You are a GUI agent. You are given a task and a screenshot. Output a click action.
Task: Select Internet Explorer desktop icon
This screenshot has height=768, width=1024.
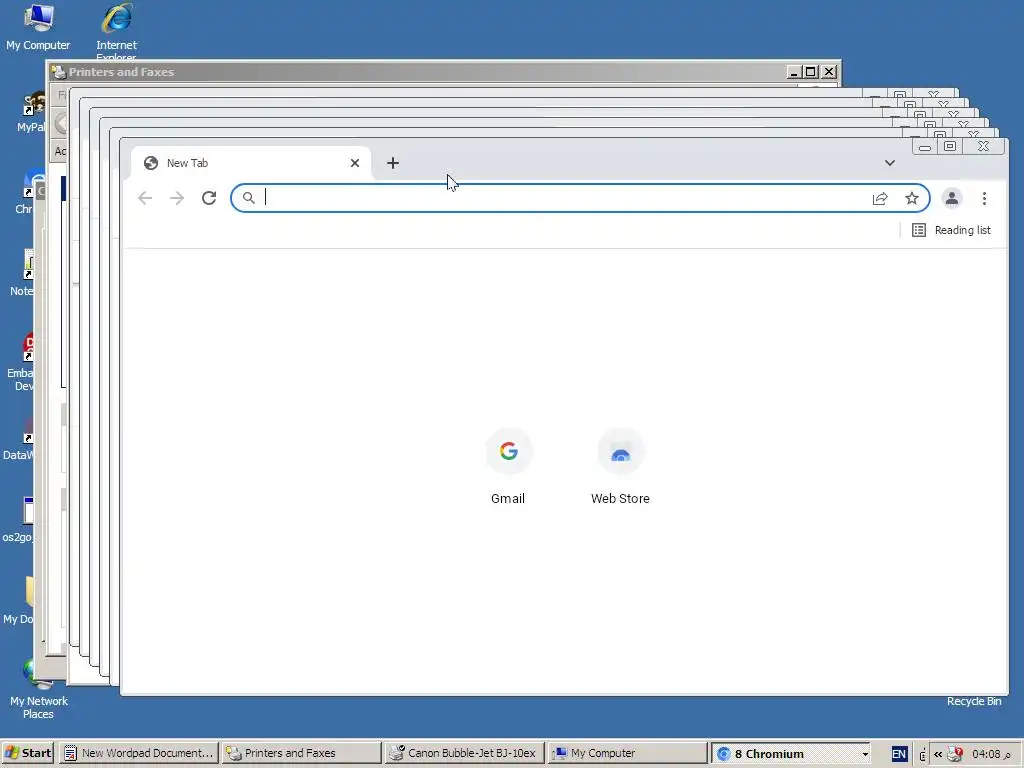click(116, 31)
